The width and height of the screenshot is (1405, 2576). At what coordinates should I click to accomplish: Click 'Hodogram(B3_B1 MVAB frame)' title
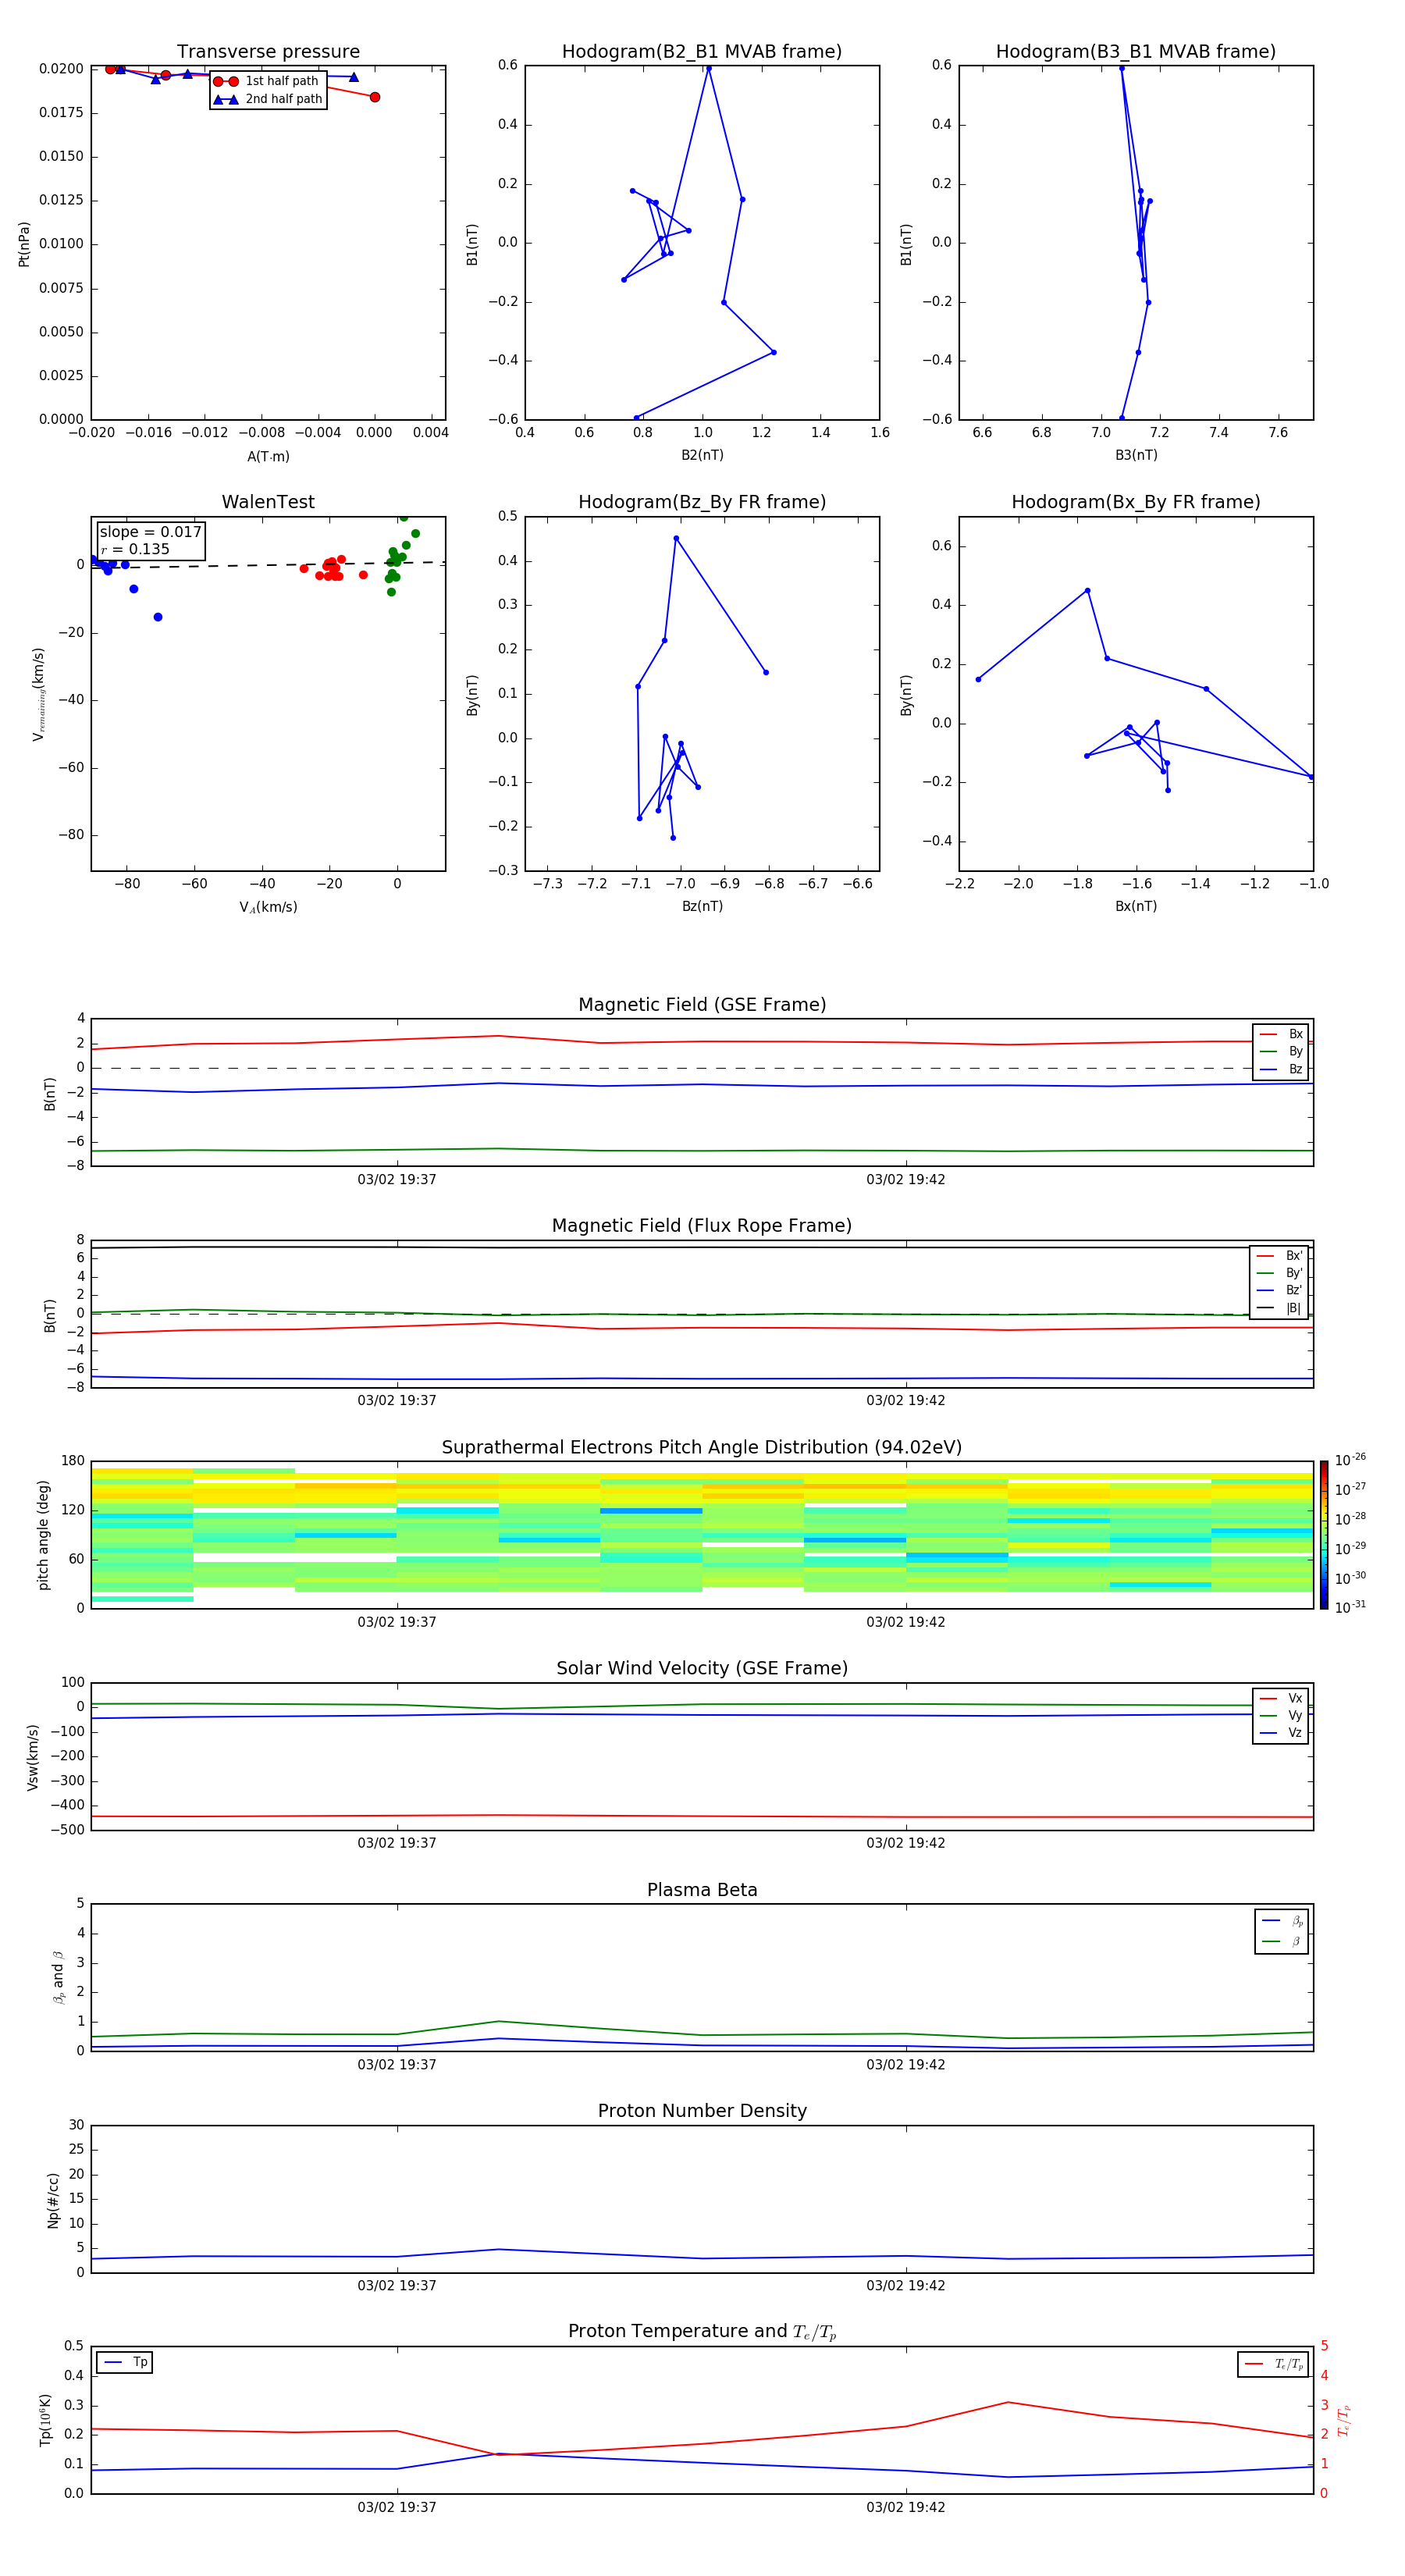point(1136,52)
